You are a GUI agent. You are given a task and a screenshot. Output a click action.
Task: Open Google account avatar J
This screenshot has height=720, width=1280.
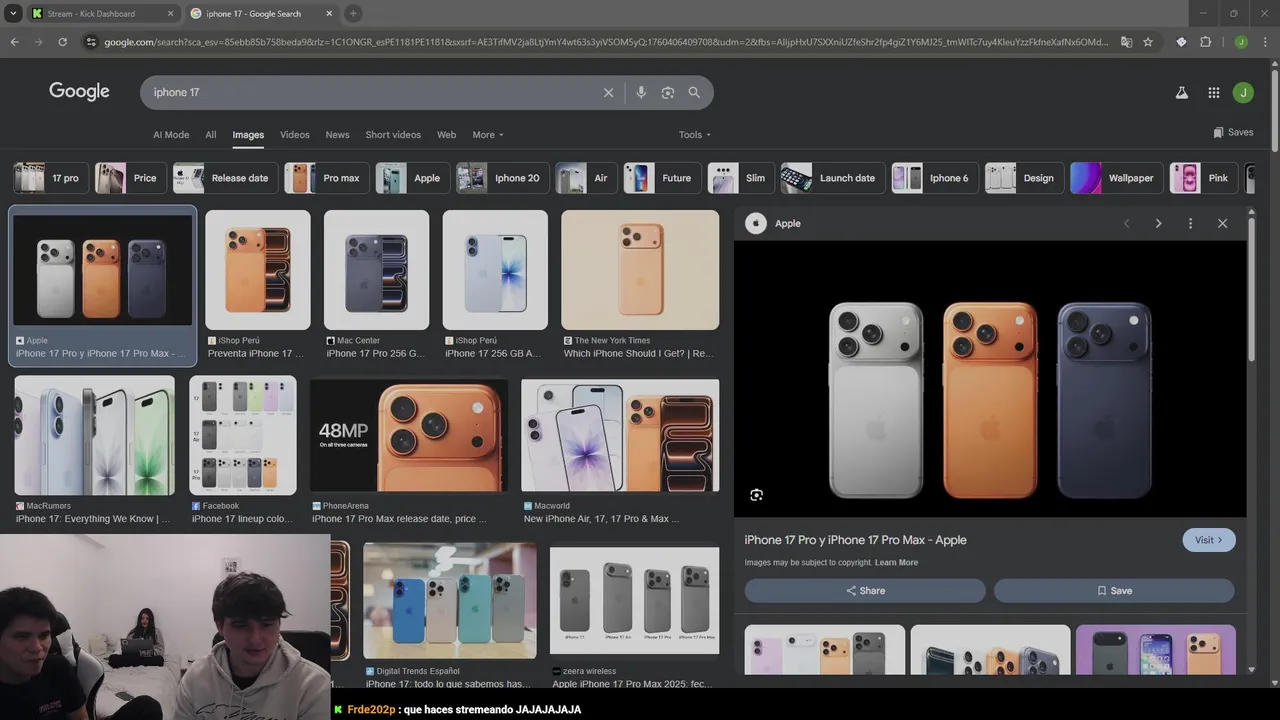[x=1243, y=92]
